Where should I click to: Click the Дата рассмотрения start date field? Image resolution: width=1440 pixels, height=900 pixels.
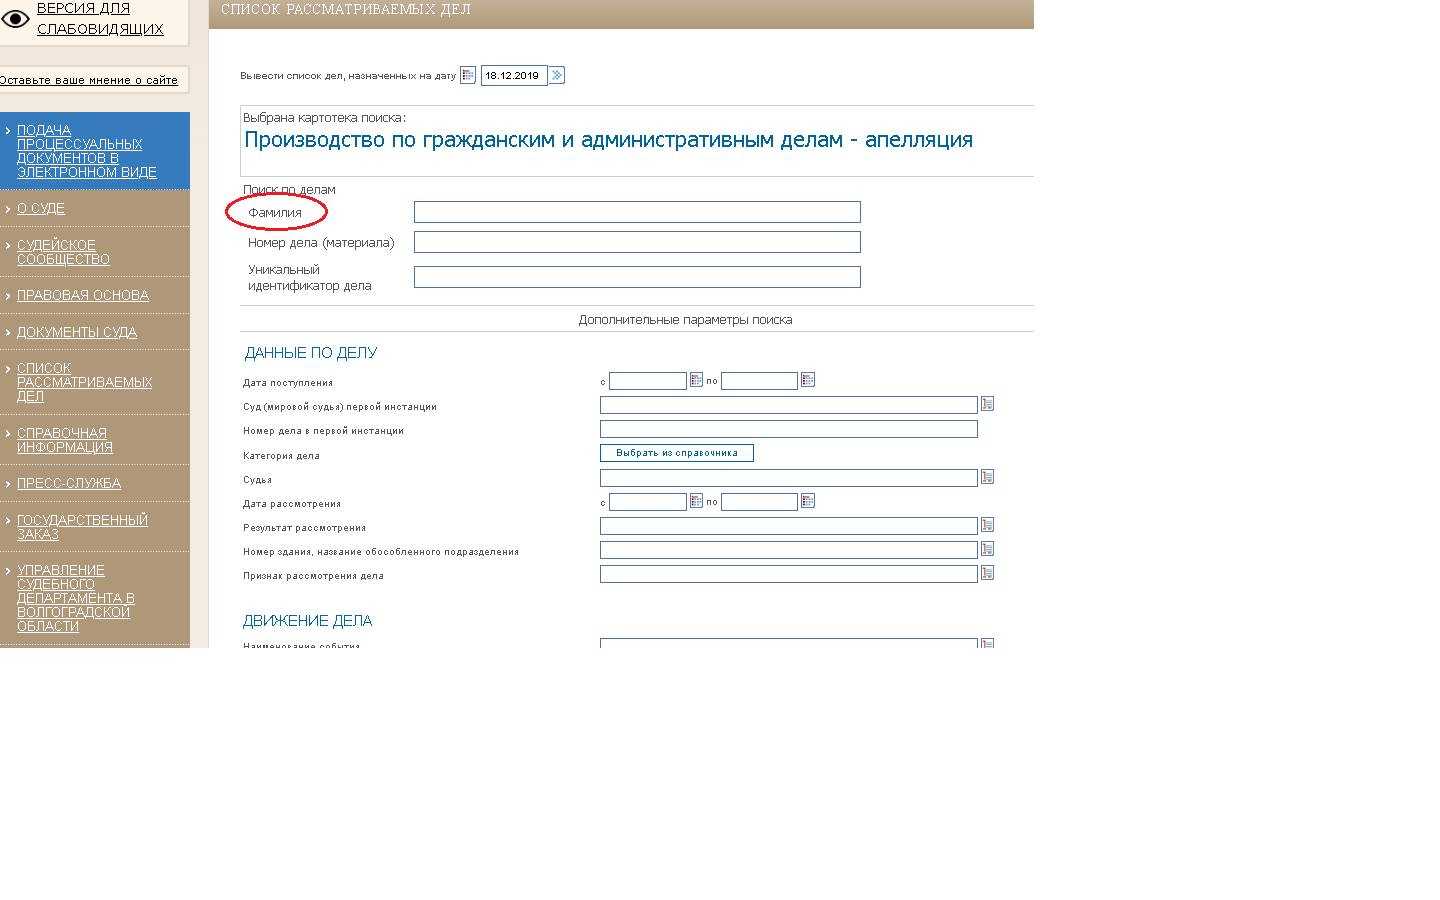(648, 502)
